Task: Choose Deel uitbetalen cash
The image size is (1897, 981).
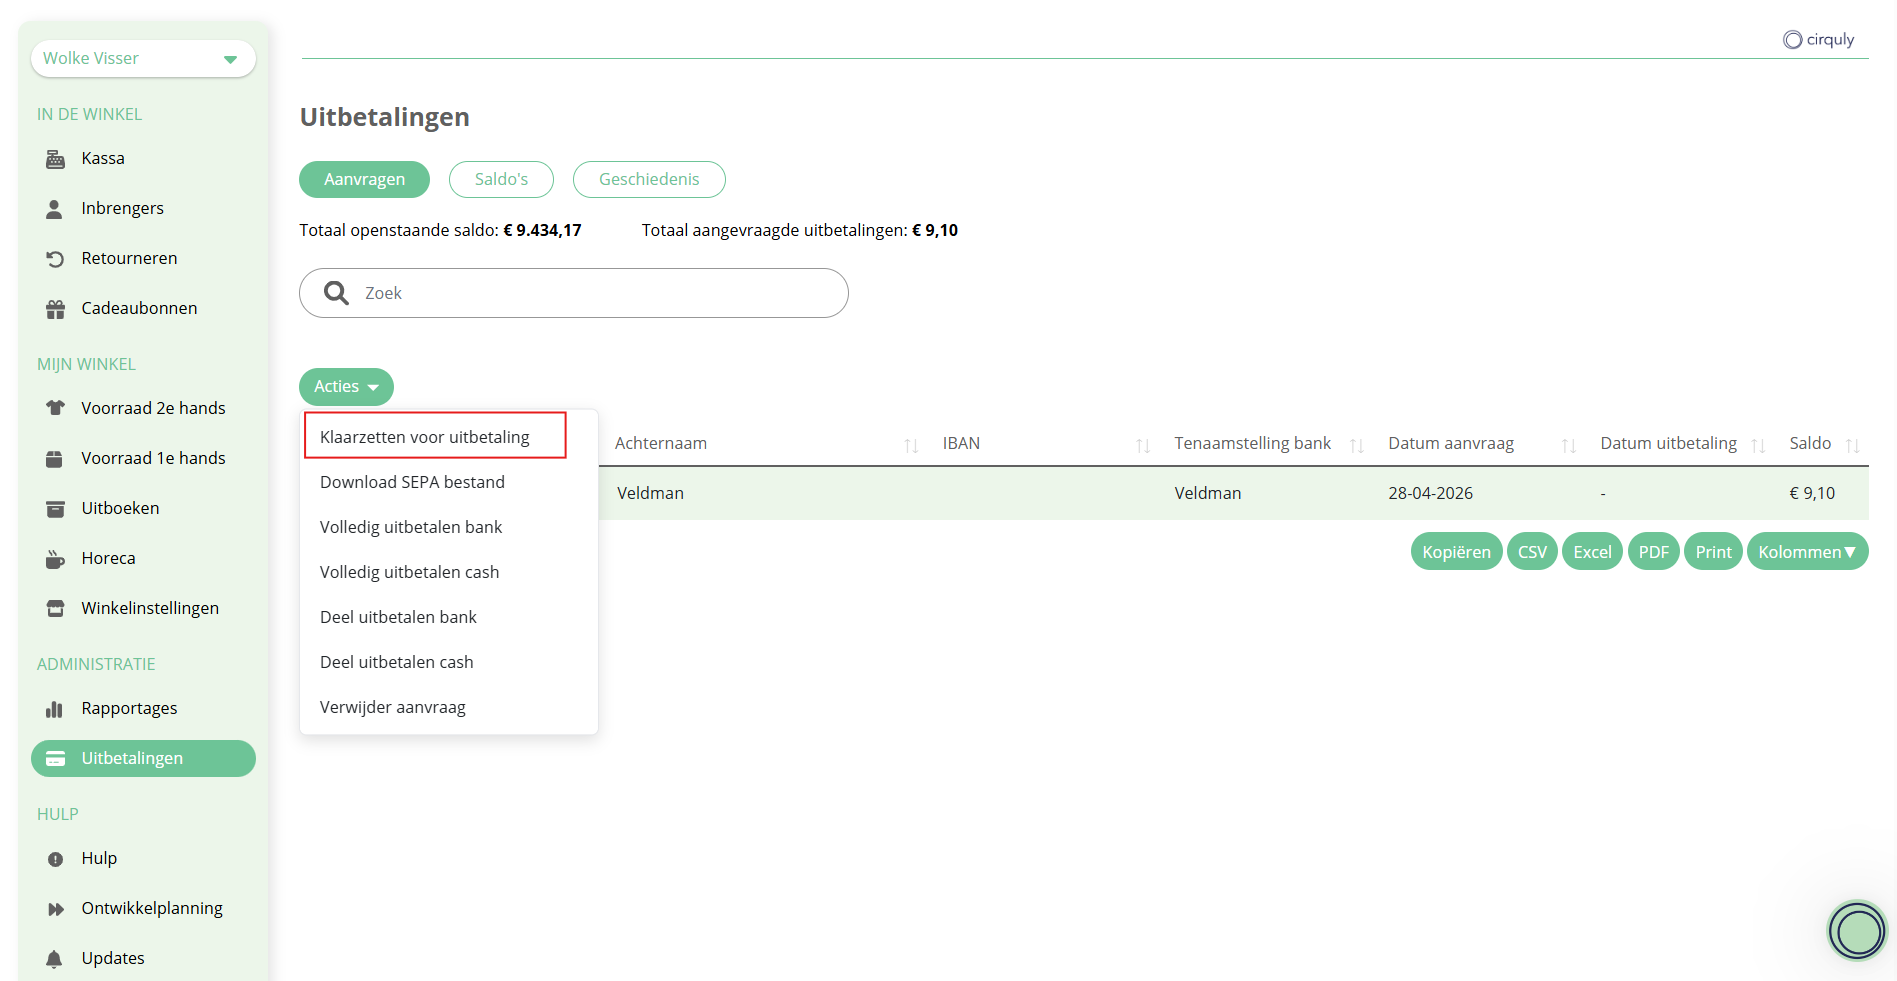Action: [396, 662]
